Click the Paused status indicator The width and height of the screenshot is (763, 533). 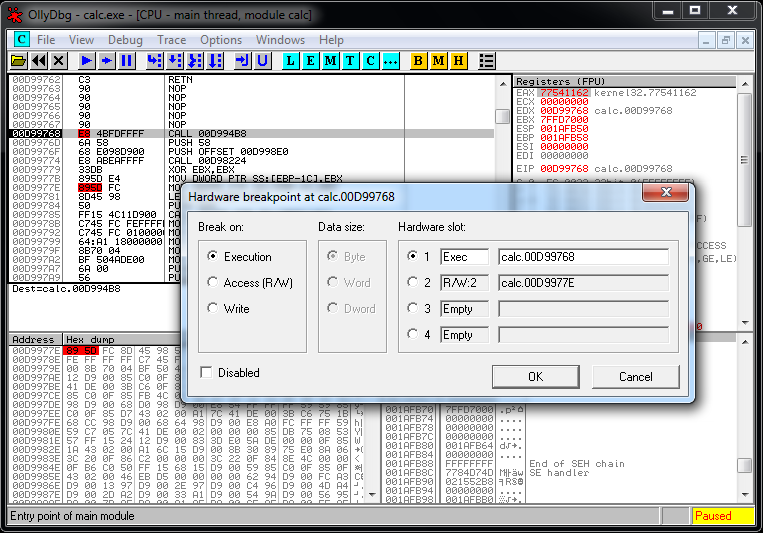(723, 515)
